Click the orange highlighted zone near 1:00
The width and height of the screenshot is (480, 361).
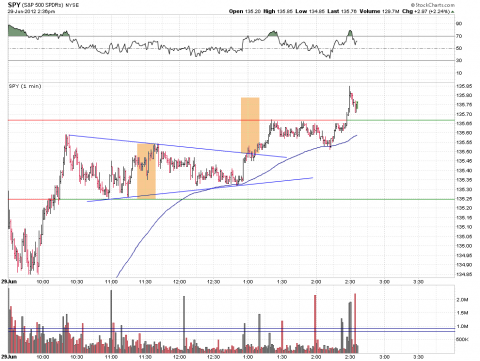point(250,125)
